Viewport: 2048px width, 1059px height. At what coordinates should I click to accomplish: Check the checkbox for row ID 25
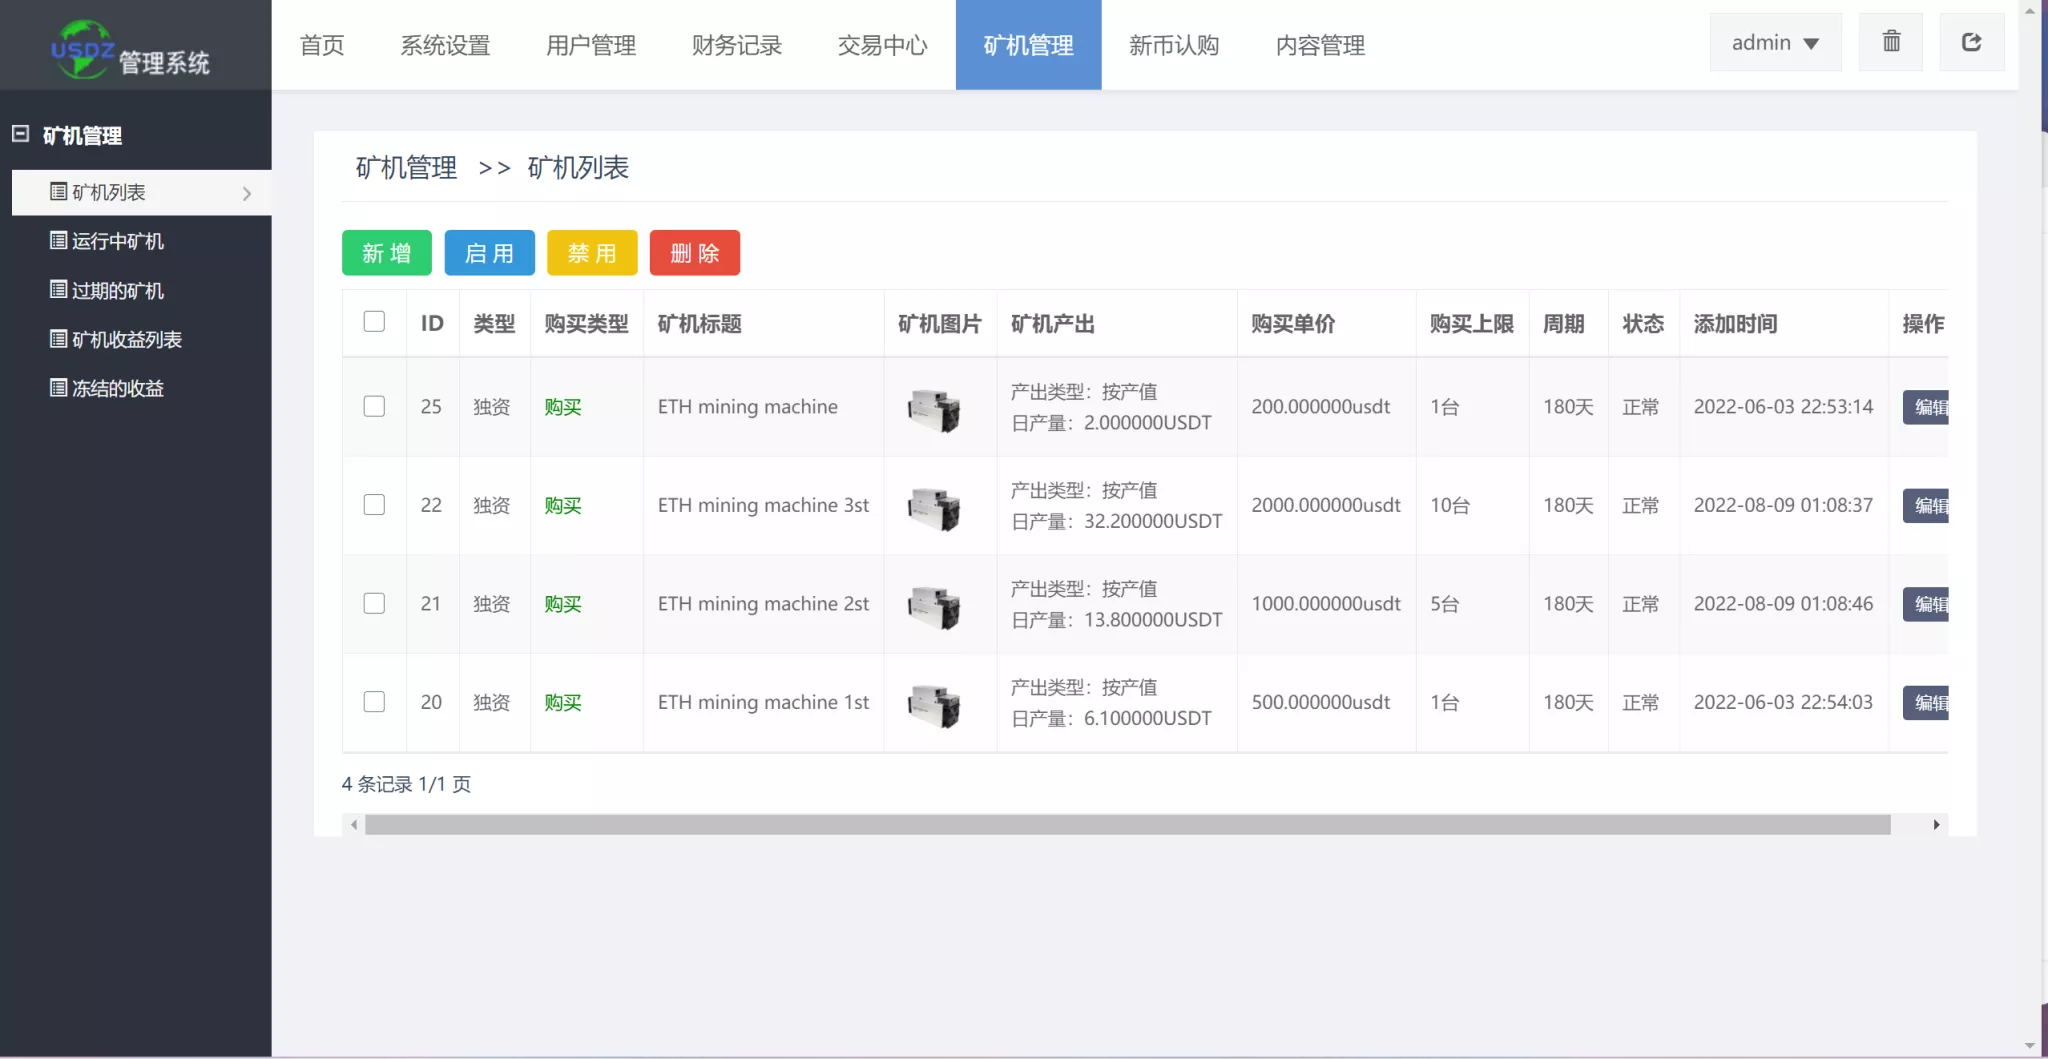374,406
